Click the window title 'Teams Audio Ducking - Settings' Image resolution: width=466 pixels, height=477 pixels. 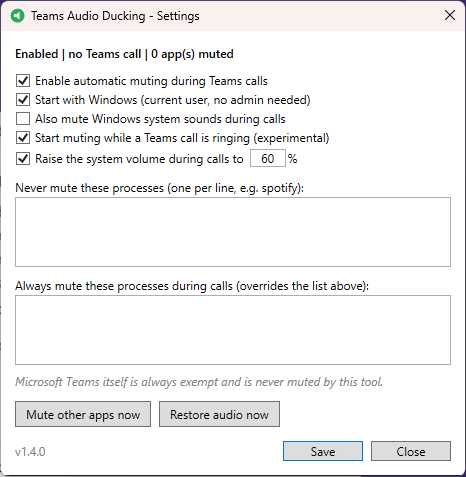[115, 16]
